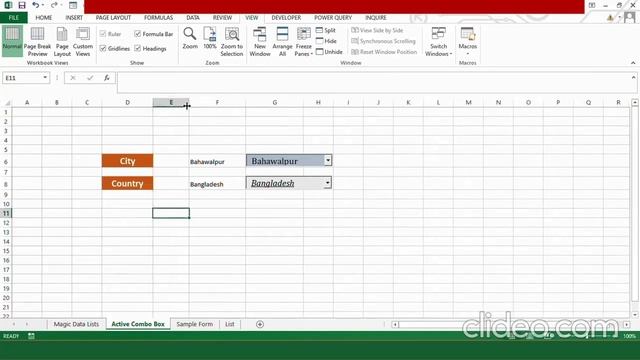Select the orange Country label cell
Viewport: 640px width, 360px height.
click(x=127, y=183)
